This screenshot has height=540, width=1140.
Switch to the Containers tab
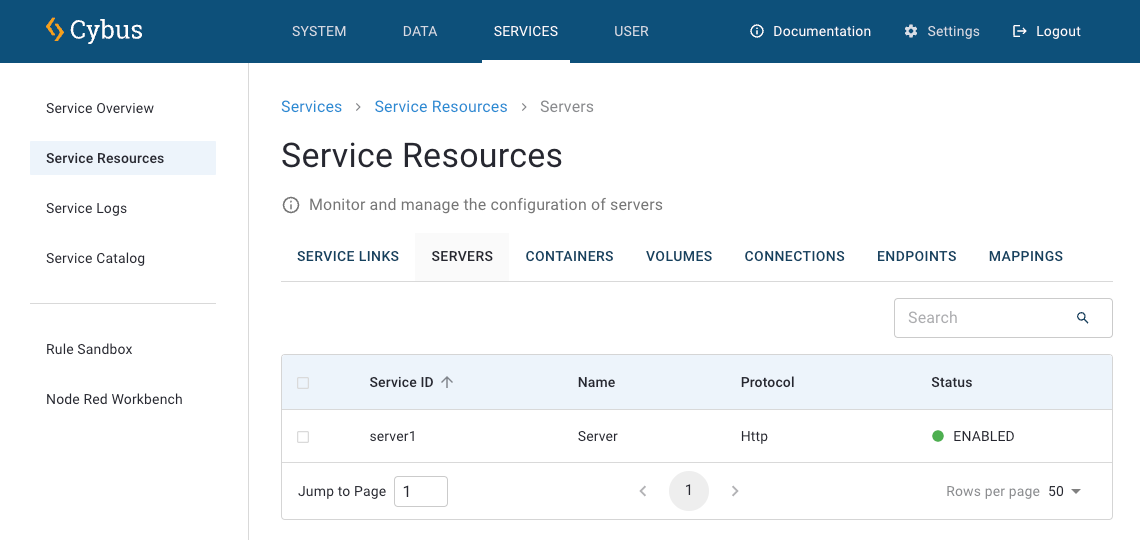pyautogui.click(x=569, y=256)
